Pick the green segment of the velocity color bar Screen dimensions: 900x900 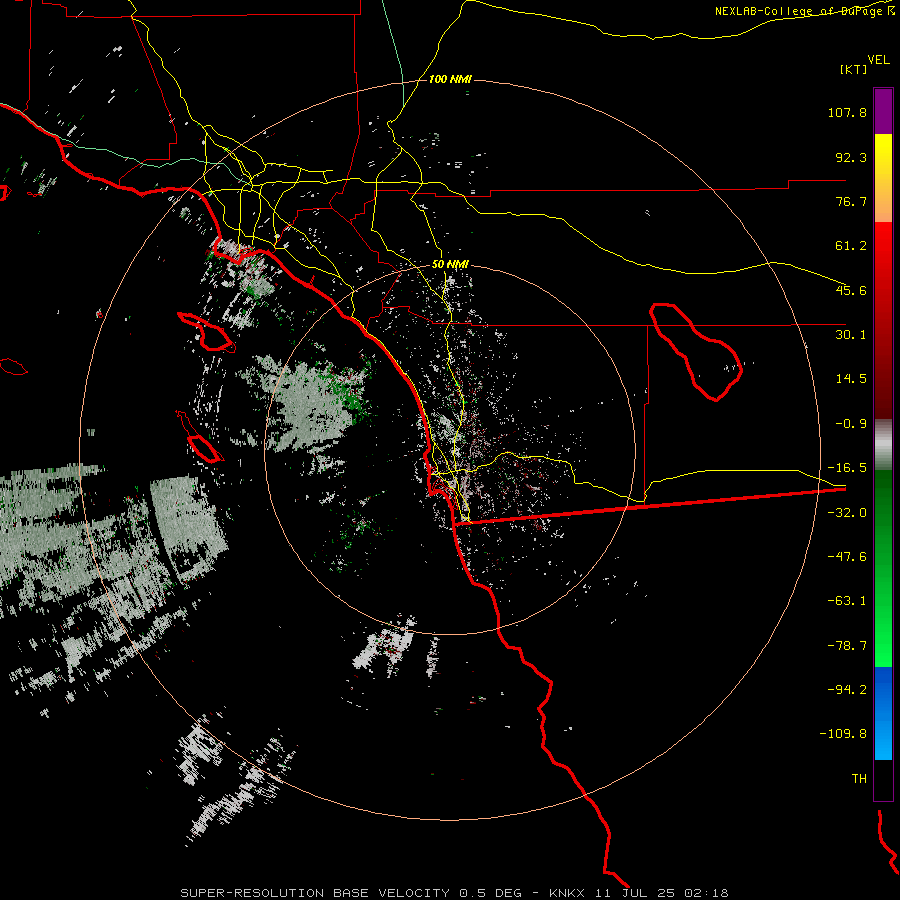coord(883,568)
